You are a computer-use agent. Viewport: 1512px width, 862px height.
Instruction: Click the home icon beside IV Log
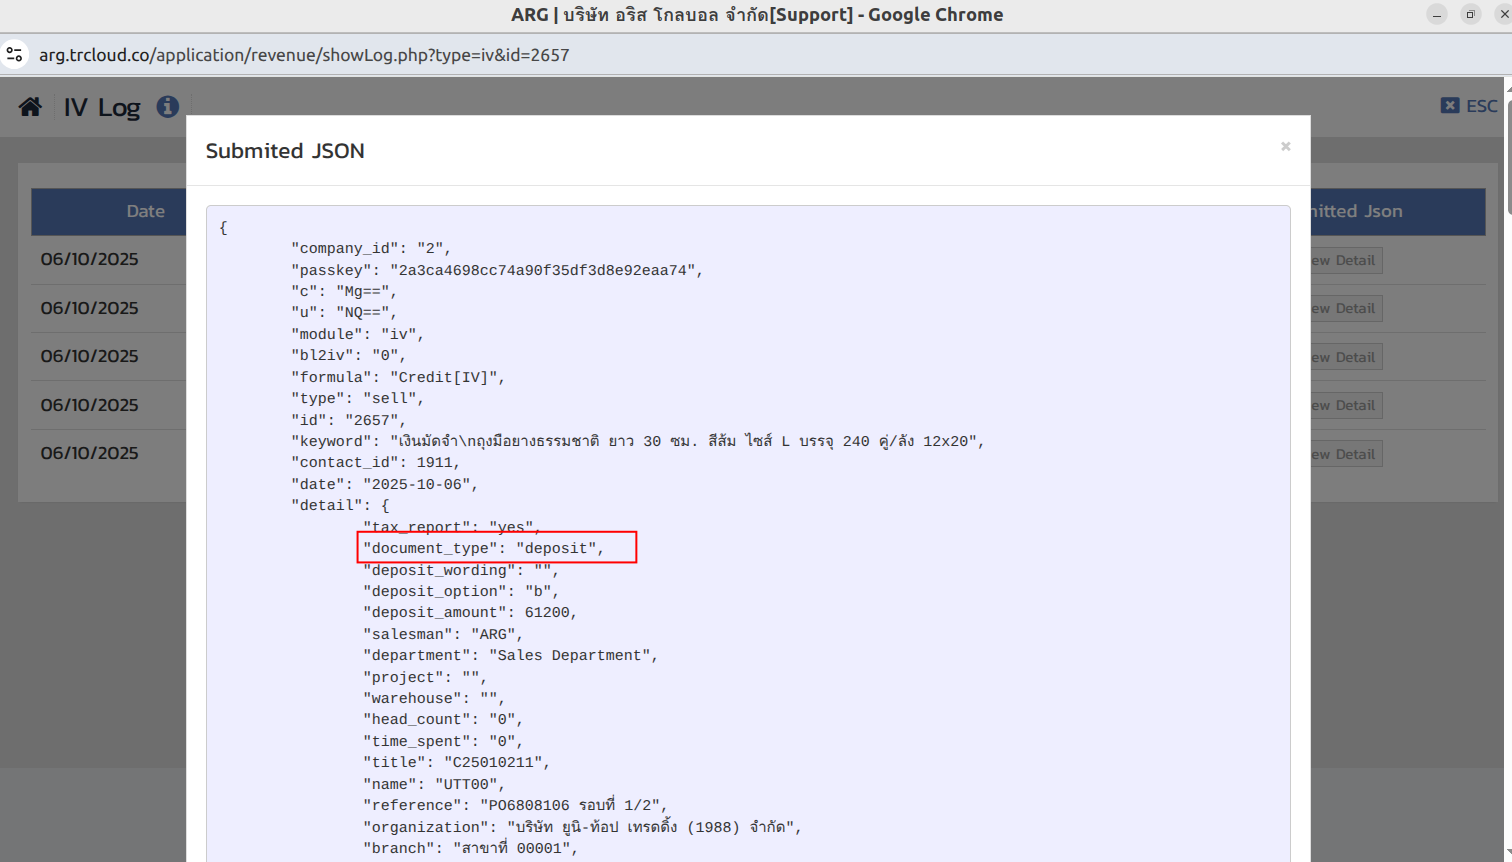point(30,107)
